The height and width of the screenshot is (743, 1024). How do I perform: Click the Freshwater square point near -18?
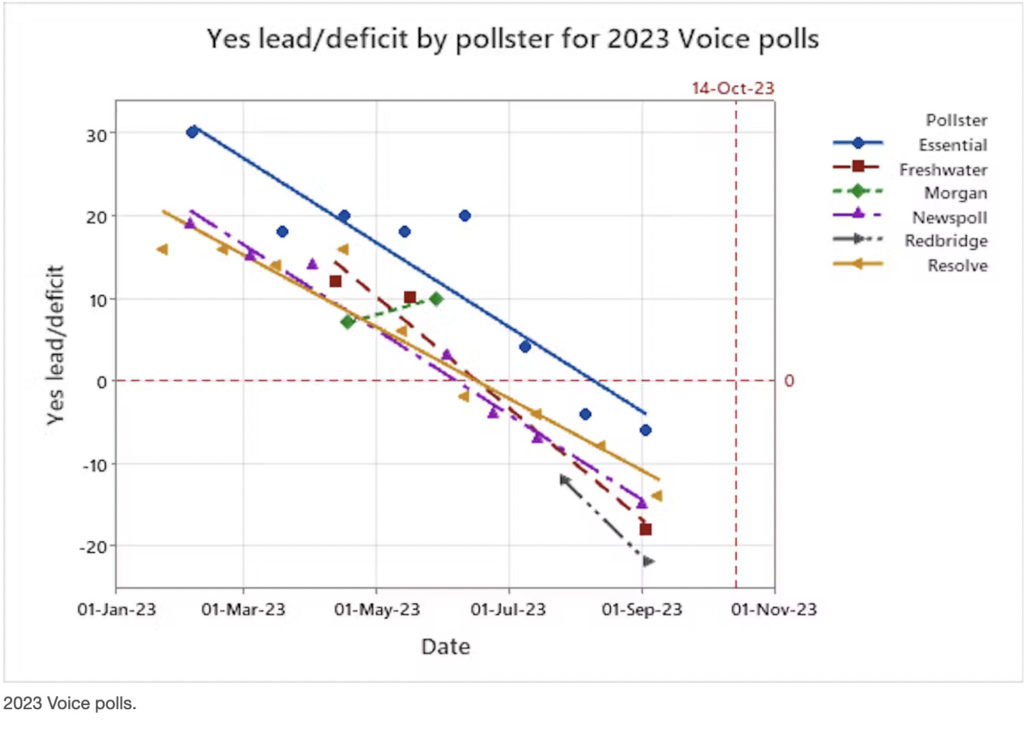[x=646, y=529]
